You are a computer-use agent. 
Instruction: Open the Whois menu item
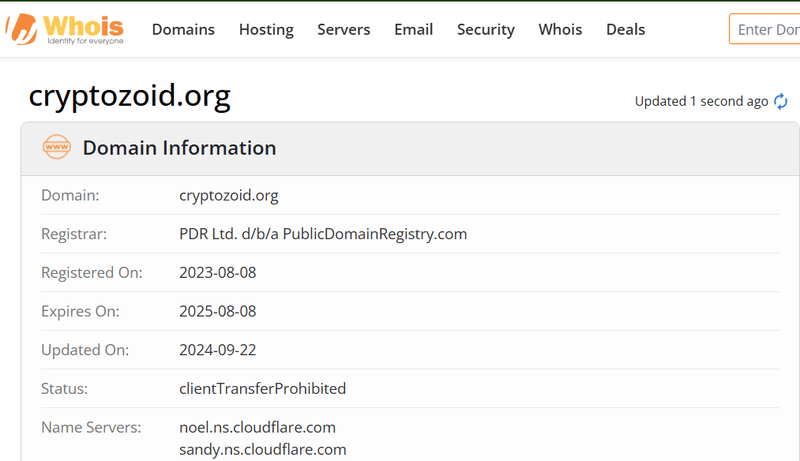click(560, 30)
